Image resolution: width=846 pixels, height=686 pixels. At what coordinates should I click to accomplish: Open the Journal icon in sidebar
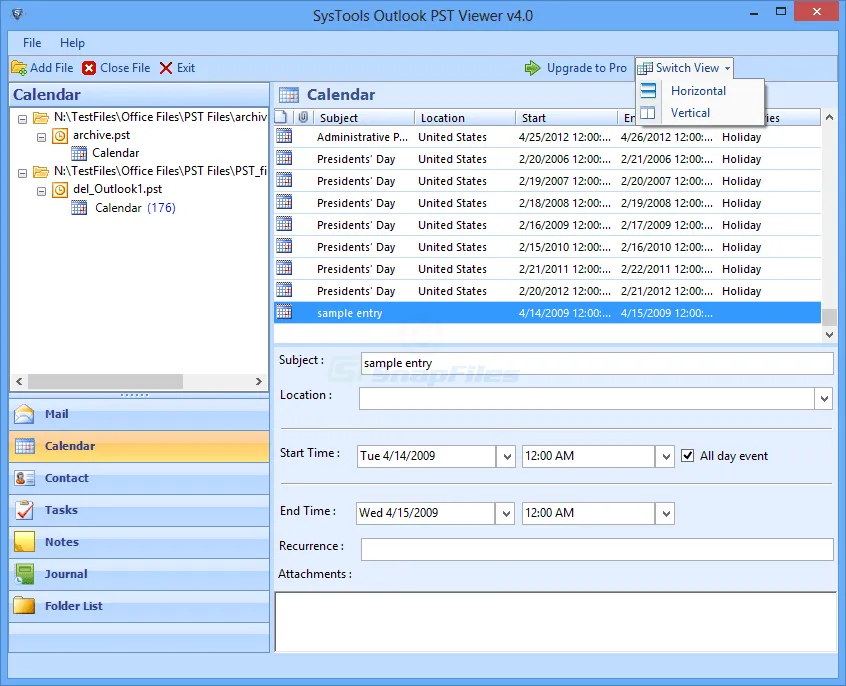[x=25, y=574]
